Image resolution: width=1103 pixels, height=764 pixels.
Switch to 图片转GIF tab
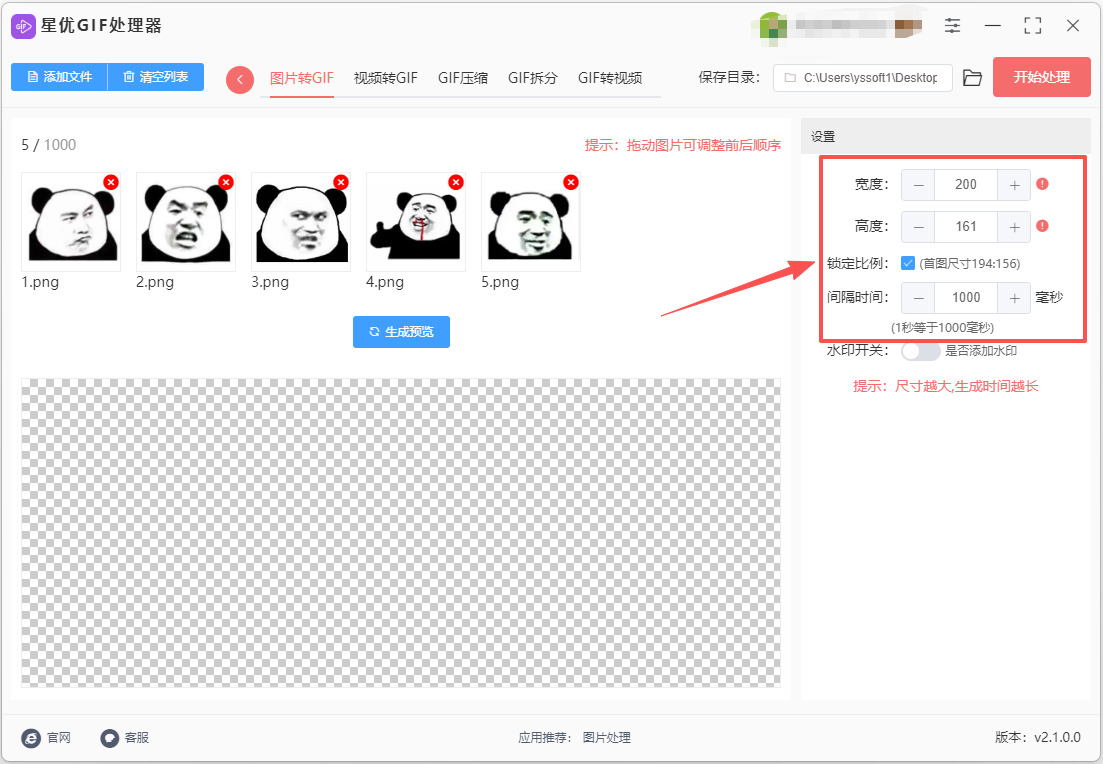302,78
